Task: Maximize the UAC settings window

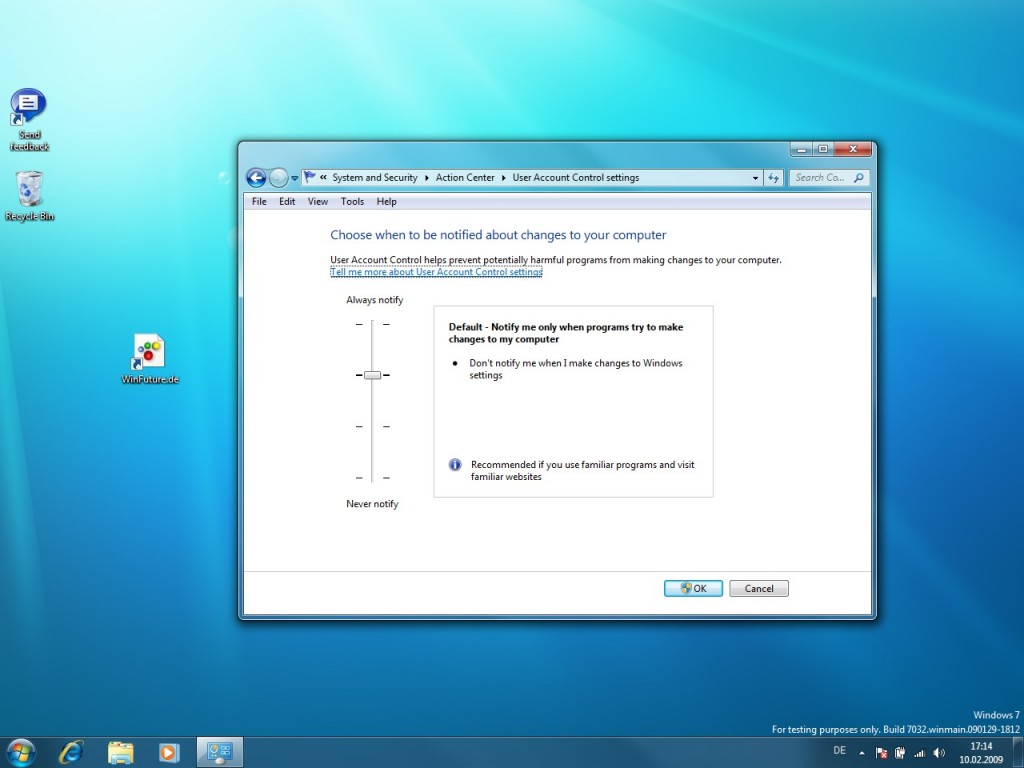Action: [823, 150]
